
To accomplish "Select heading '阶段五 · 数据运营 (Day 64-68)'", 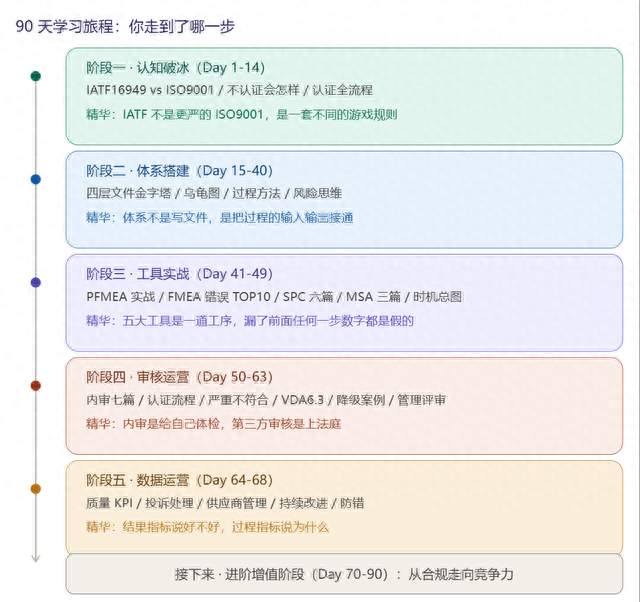I will [179, 480].
